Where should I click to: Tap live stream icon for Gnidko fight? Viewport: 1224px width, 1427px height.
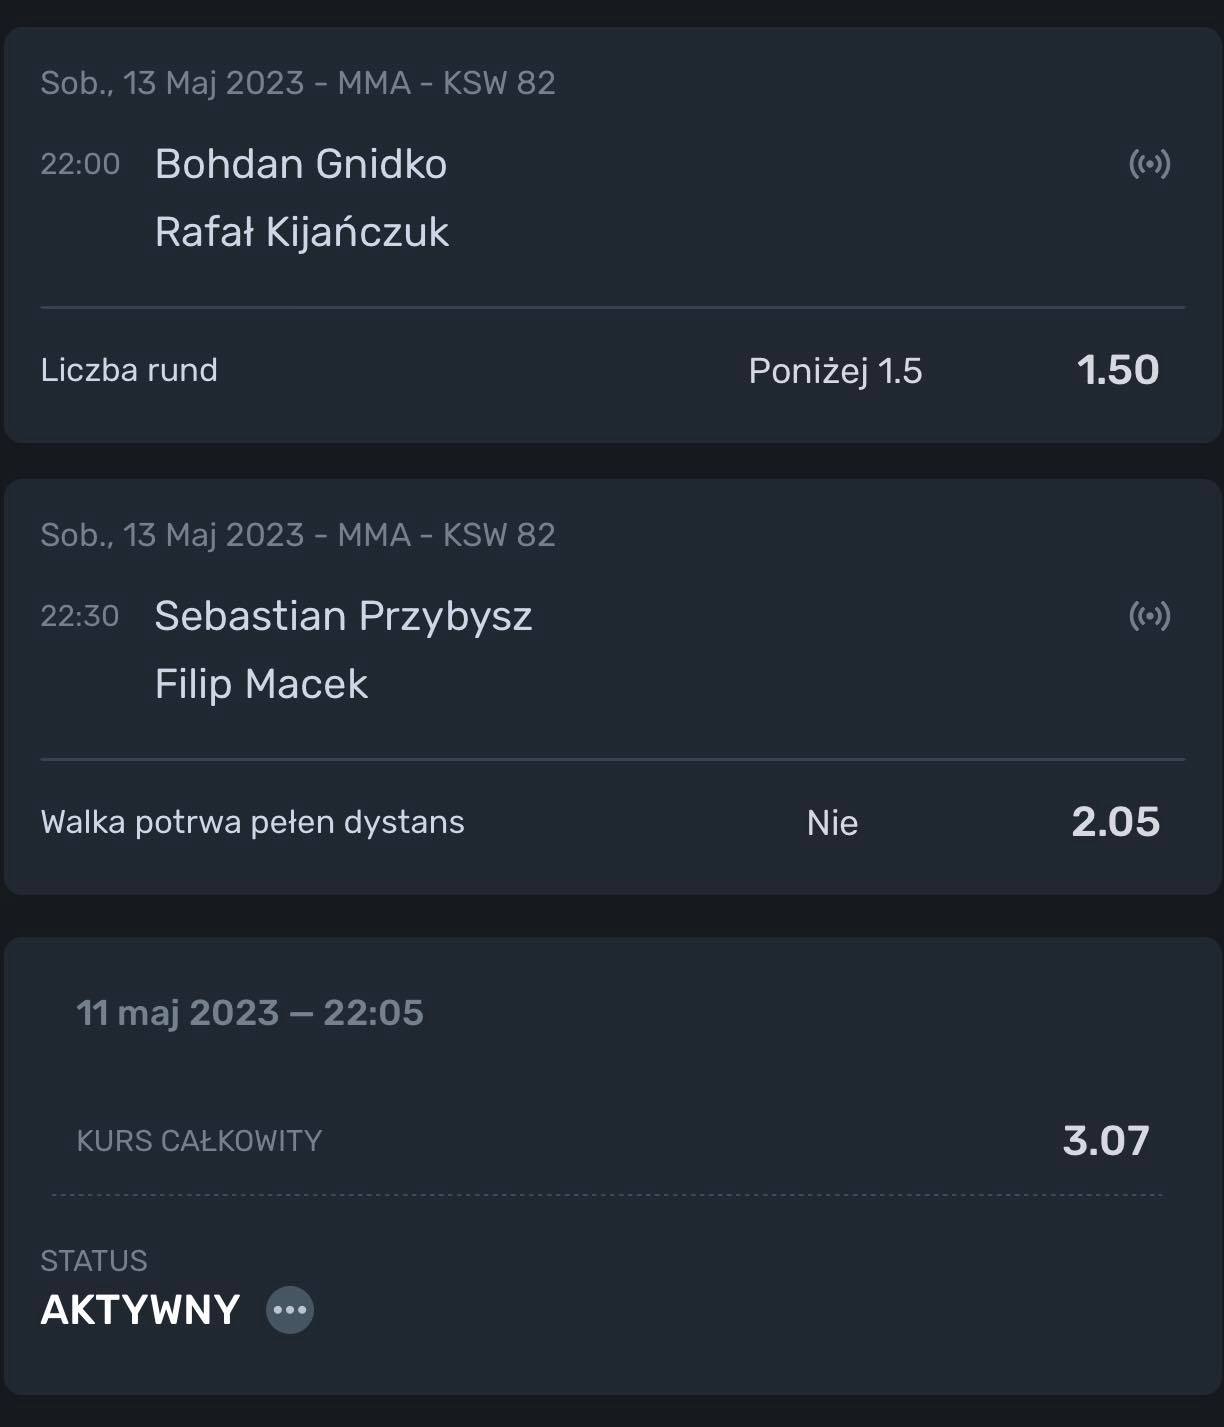1149,164
